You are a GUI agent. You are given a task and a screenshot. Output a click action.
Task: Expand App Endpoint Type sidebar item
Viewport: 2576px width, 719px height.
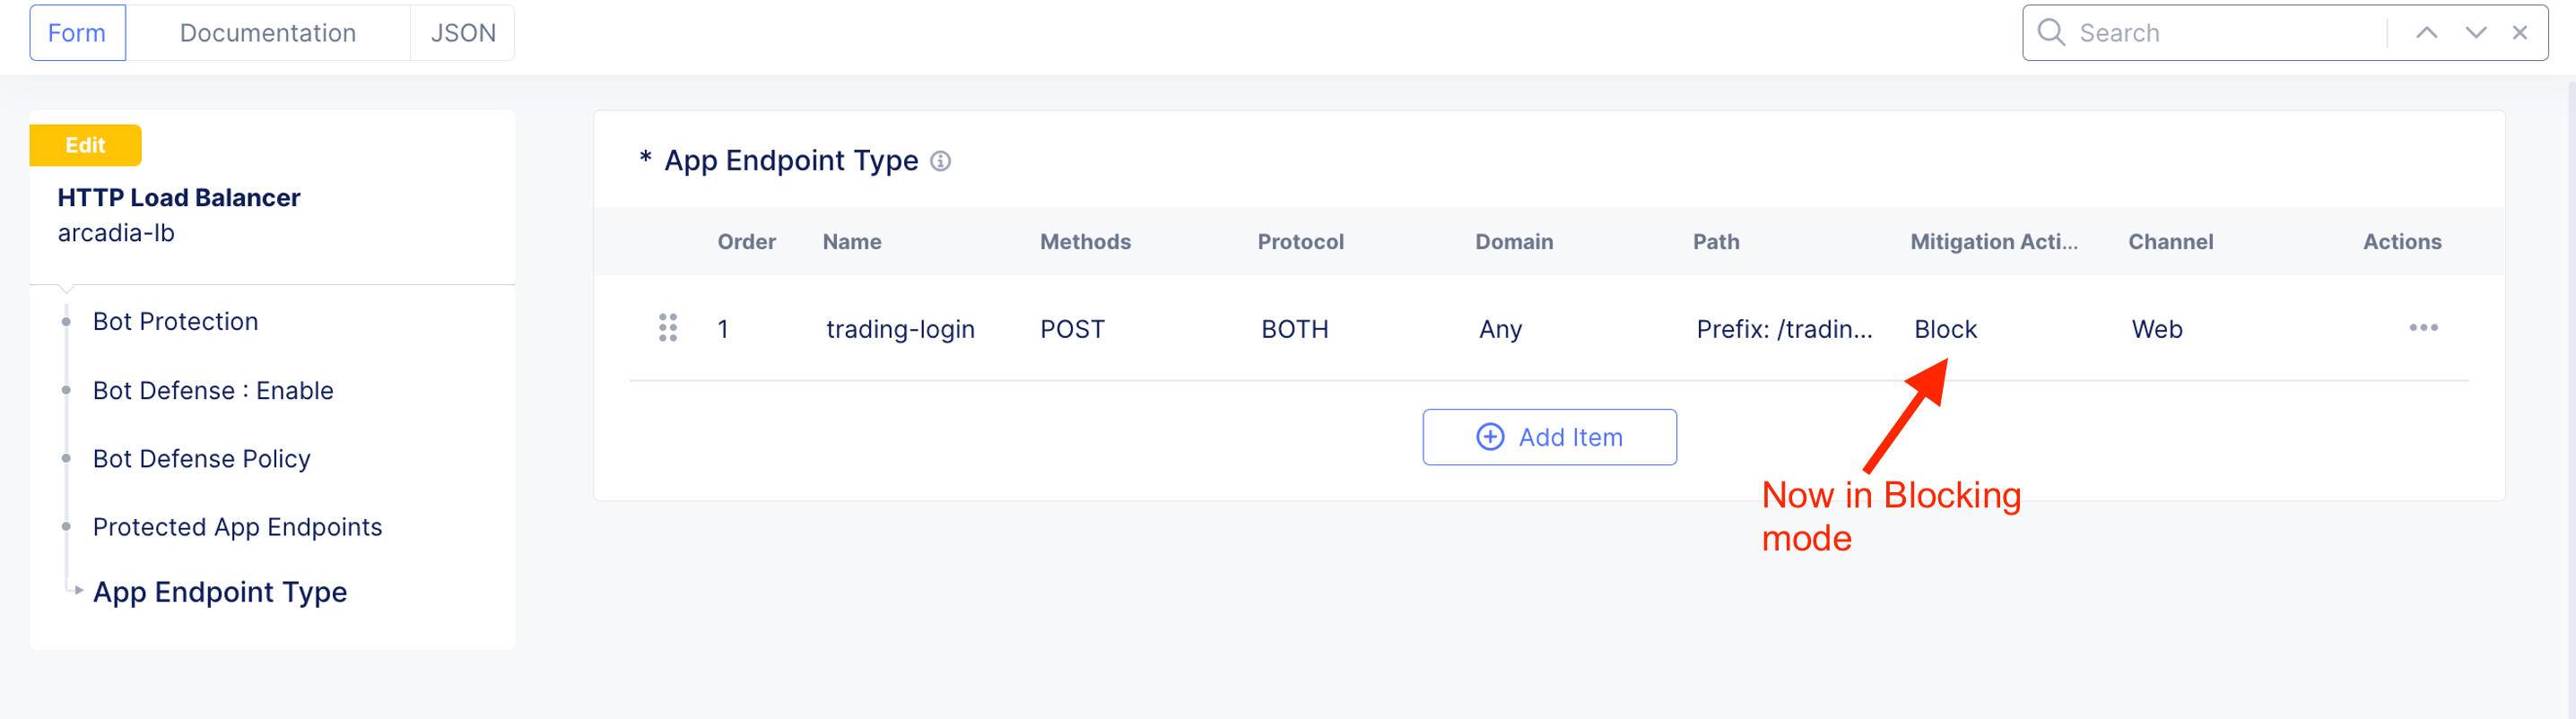pyautogui.click(x=219, y=592)
